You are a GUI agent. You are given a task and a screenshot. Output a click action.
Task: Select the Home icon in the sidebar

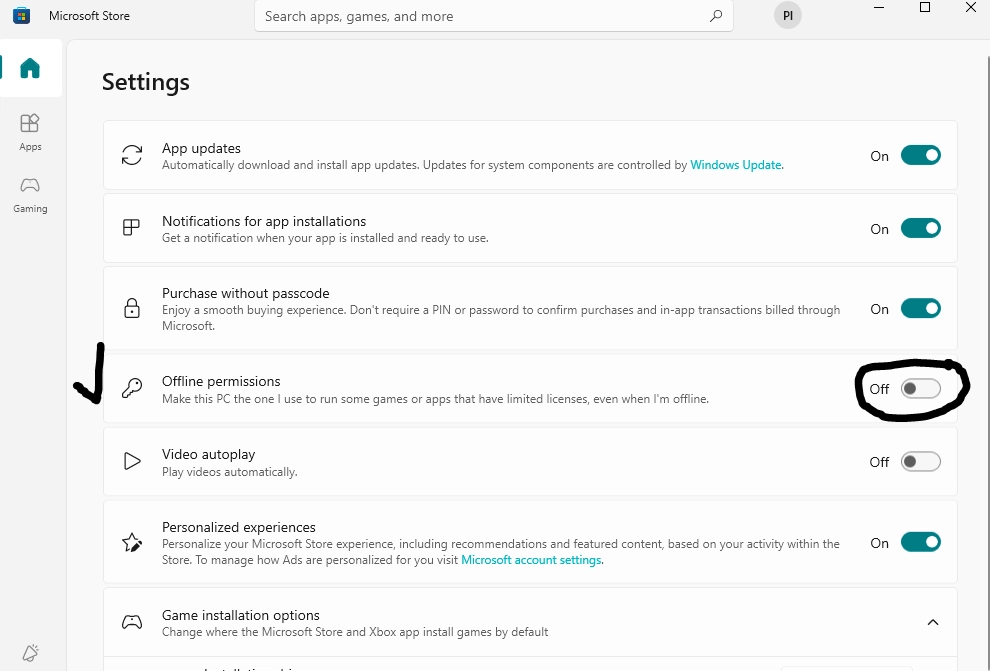(x=30, y=68)
